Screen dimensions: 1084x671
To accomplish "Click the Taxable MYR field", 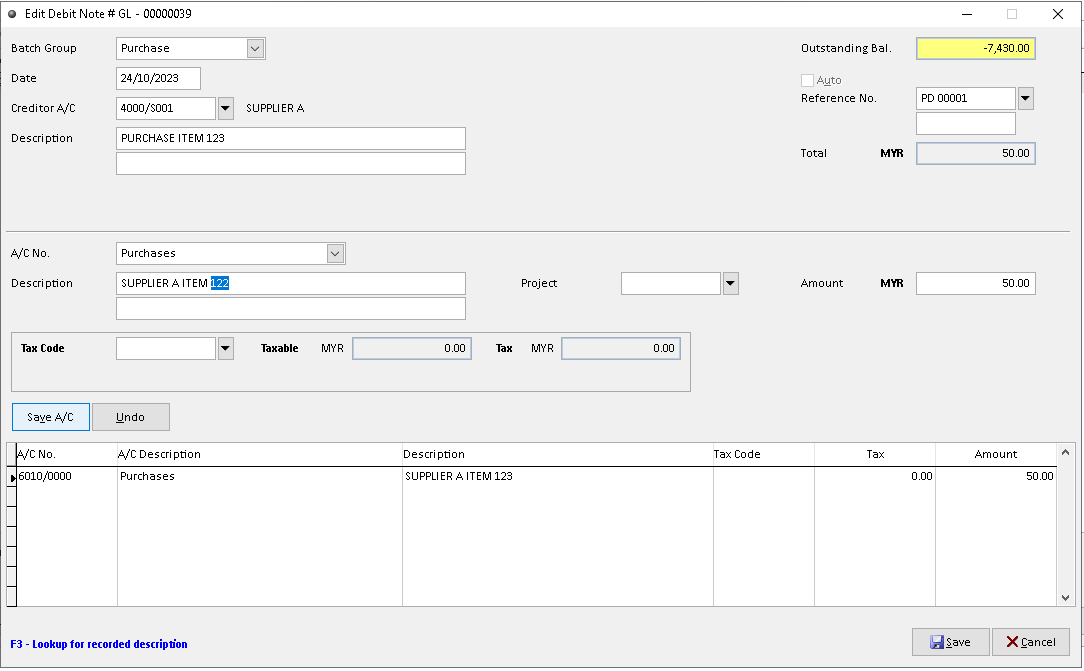I will (x=412, y=348).
